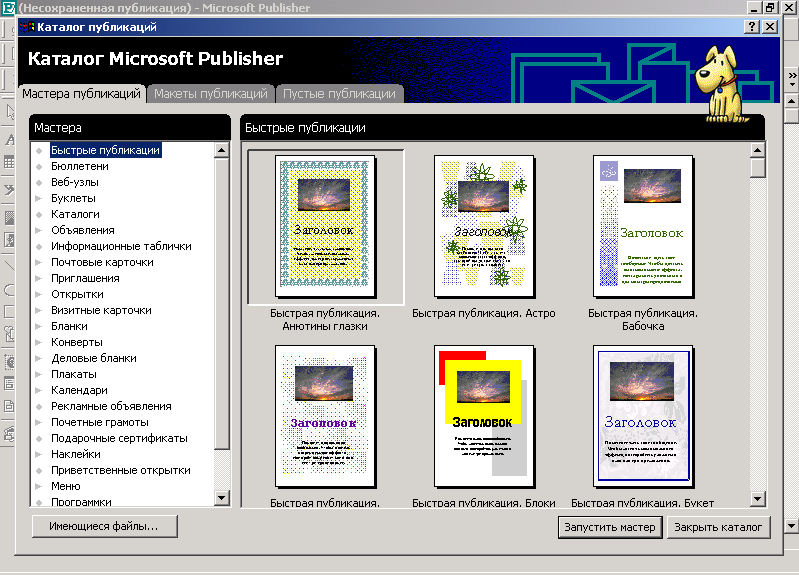Open the Пустые публикации tab
Screen dimensions: 799x575
339,94
